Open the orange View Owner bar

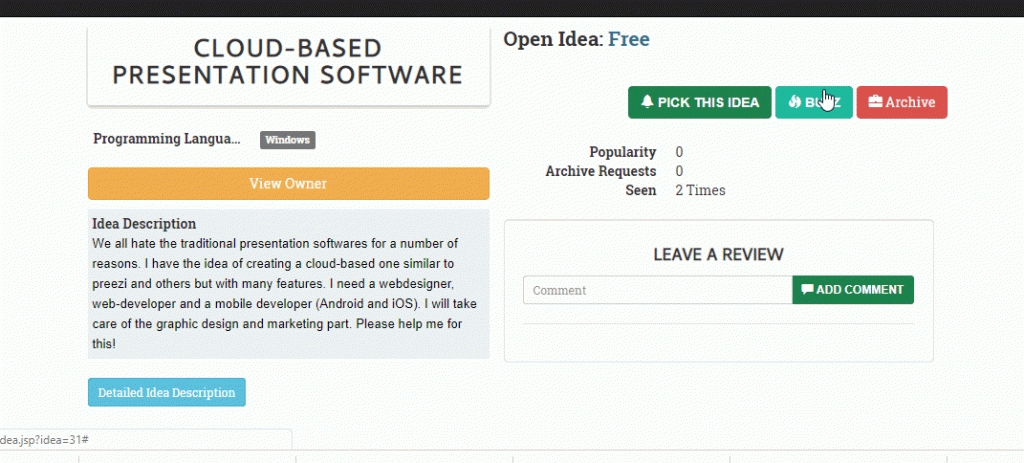click(x=288, y=184)
